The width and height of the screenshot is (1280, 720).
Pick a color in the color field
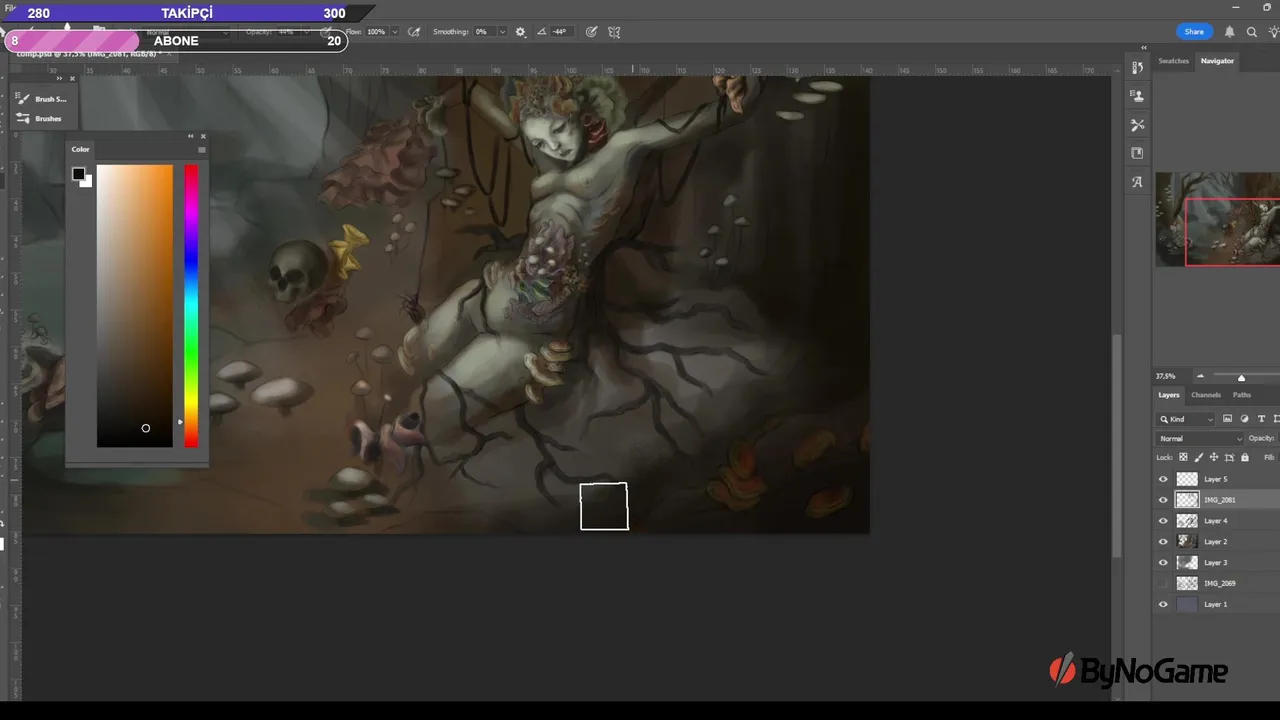pos(134,306)
